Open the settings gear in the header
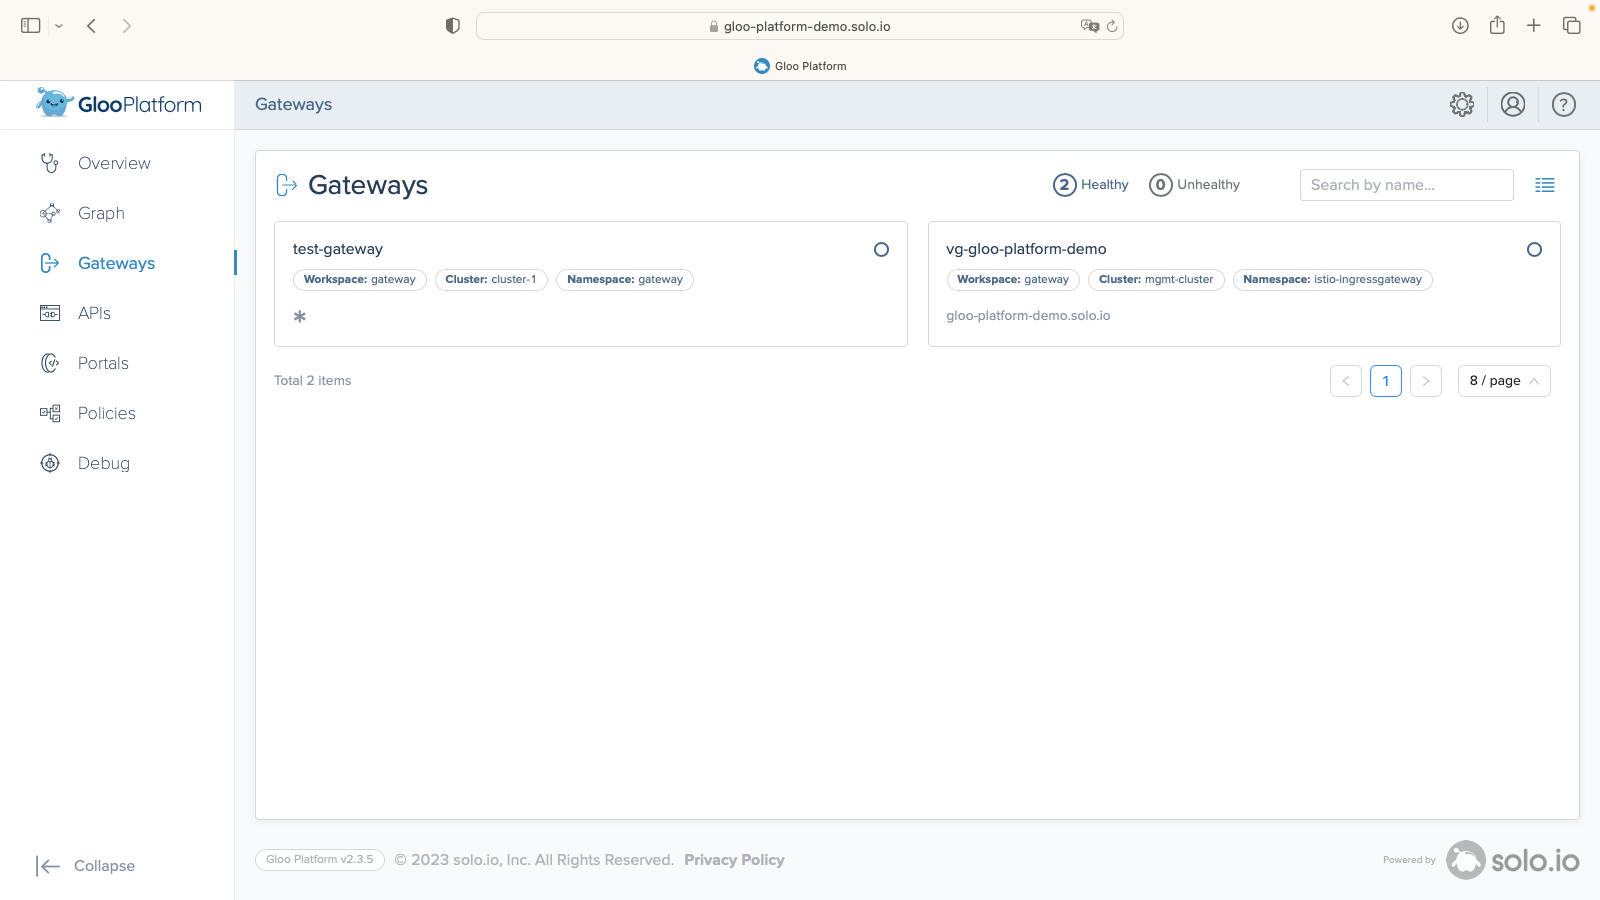Screen dimensions: 1600x900 tap(1462, 104)
